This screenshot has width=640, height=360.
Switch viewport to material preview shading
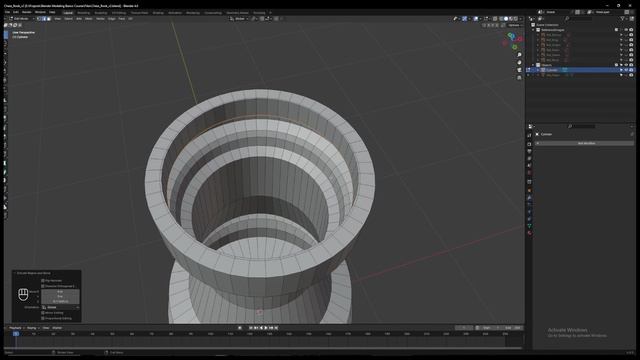(511, 19)
